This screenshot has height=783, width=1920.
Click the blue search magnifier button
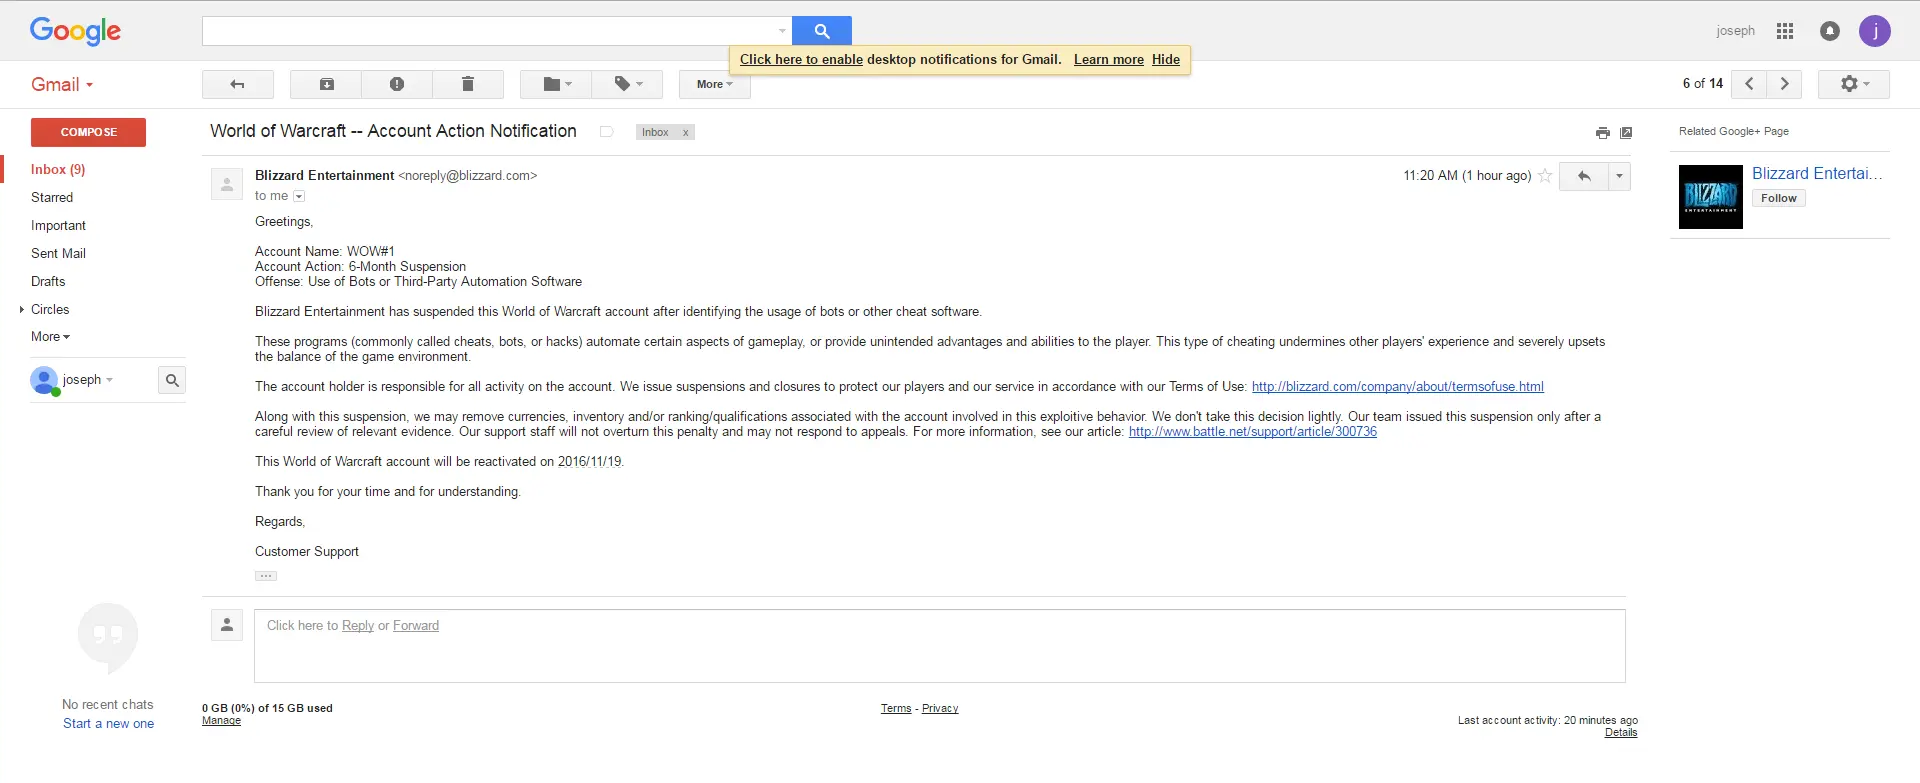coord(822,31)
